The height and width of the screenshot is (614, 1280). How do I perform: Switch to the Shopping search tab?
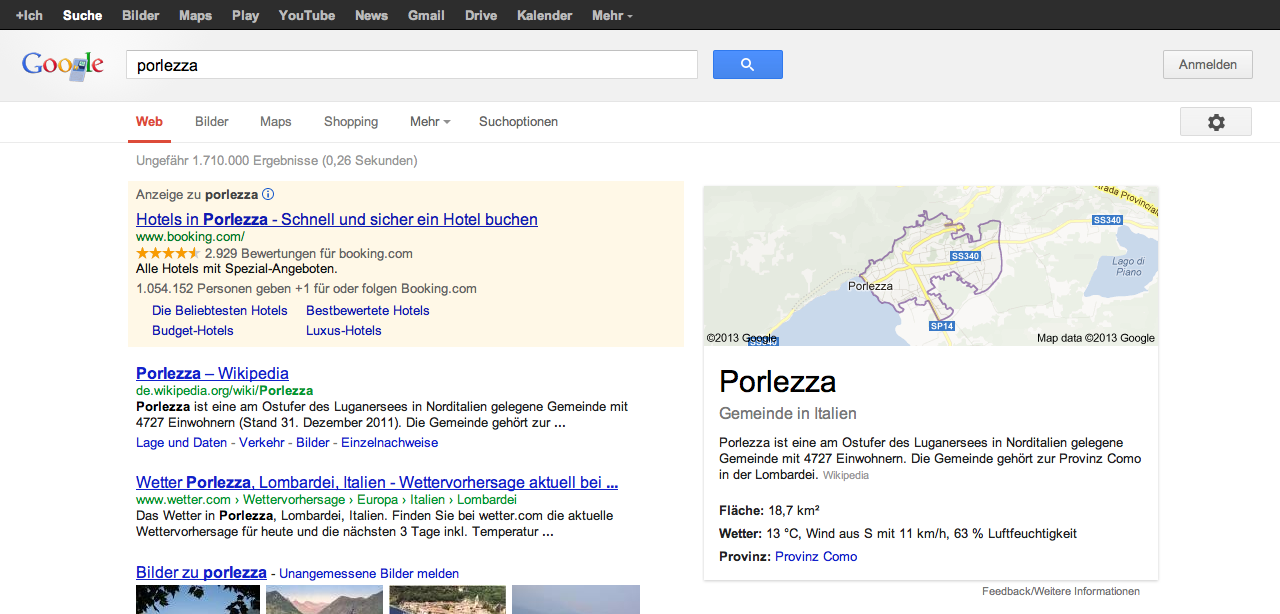click(x=351, y=122)
